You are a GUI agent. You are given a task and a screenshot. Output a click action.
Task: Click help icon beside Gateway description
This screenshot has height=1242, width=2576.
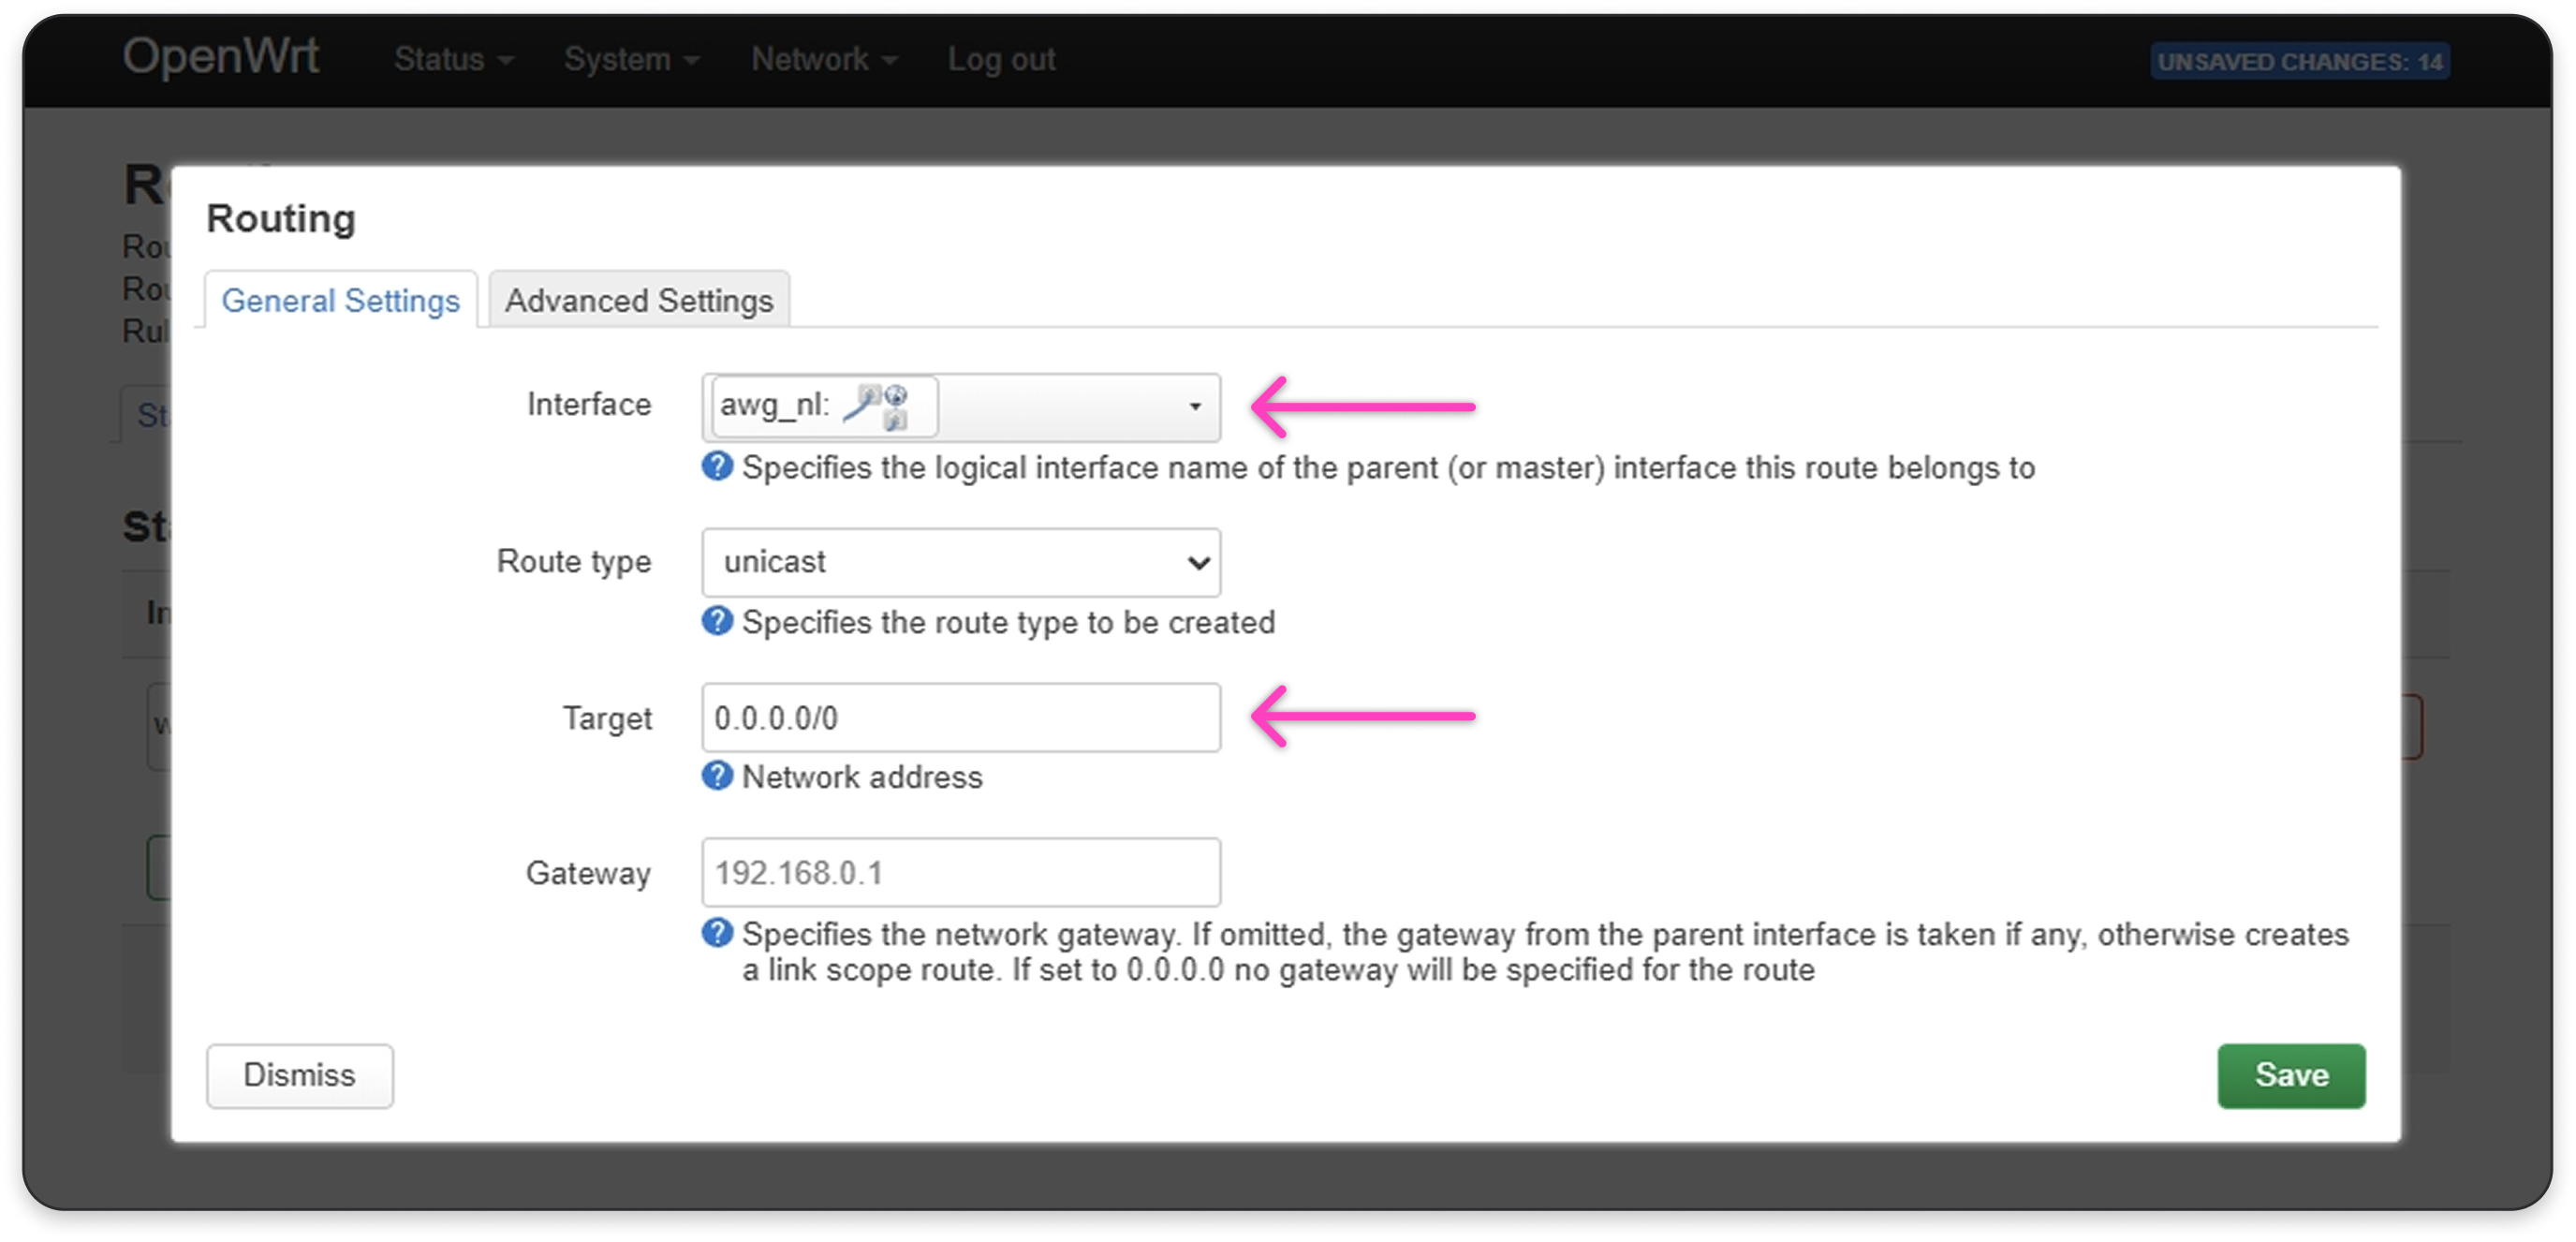click(717, 933)
